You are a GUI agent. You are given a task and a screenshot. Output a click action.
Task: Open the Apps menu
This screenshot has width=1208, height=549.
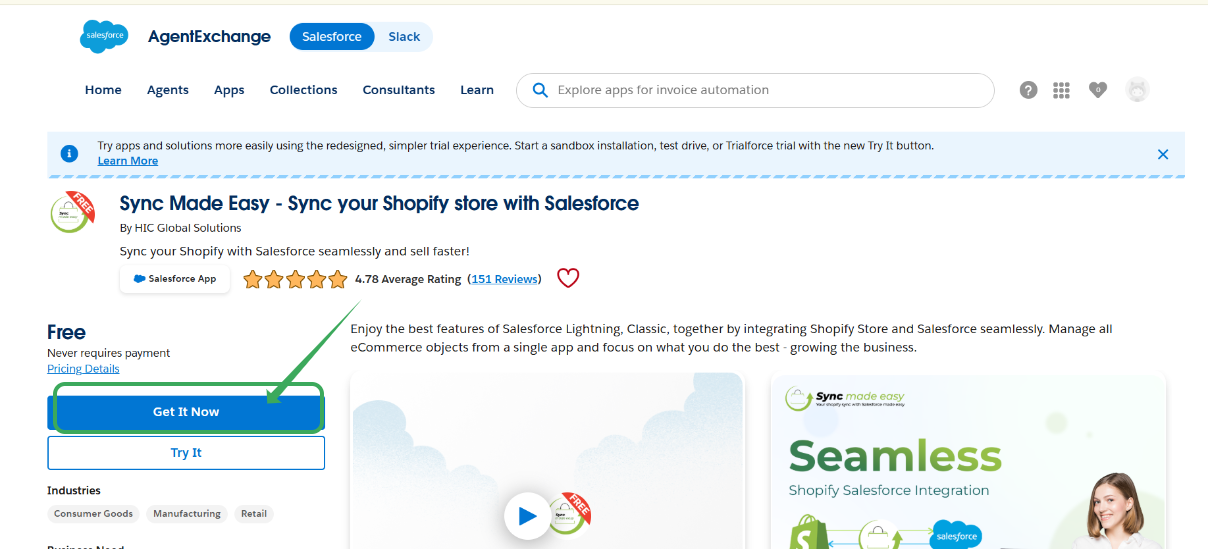[x=229, y=90]
